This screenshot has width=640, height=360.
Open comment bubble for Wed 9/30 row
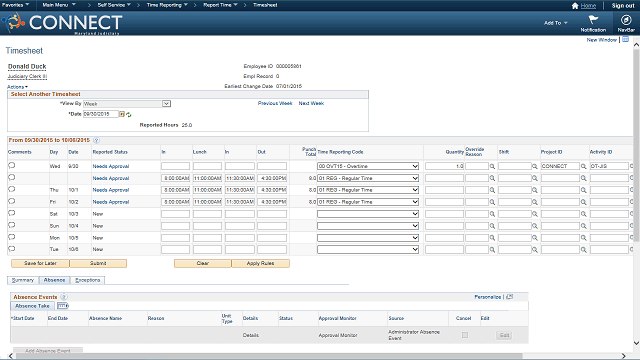[x=12, y=165]
